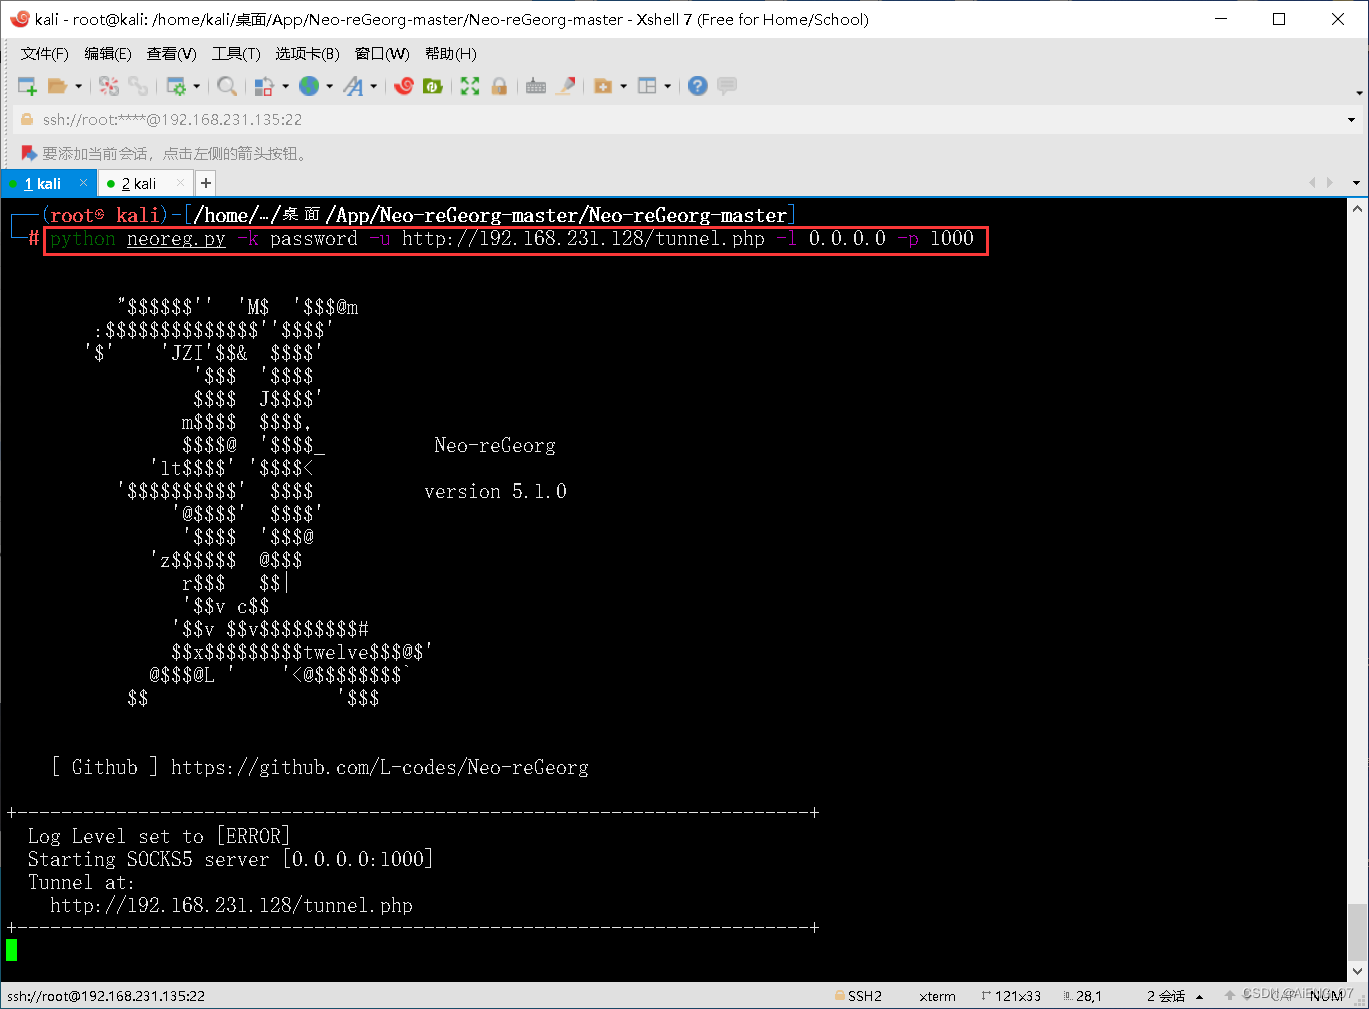This screenshot has width=1369, height=1009.
Task: Click the new folder plus icon
Action: (x=603, y=86)
